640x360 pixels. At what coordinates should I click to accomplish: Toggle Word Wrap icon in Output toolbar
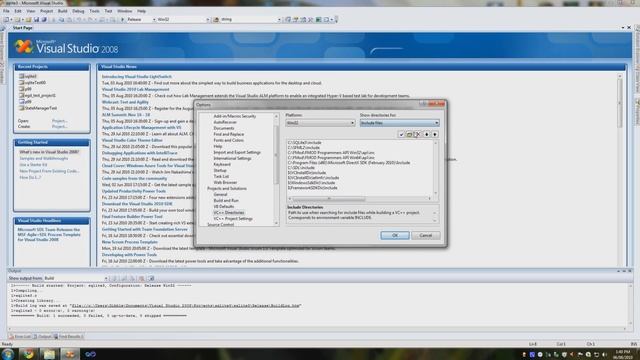[151, 278]
